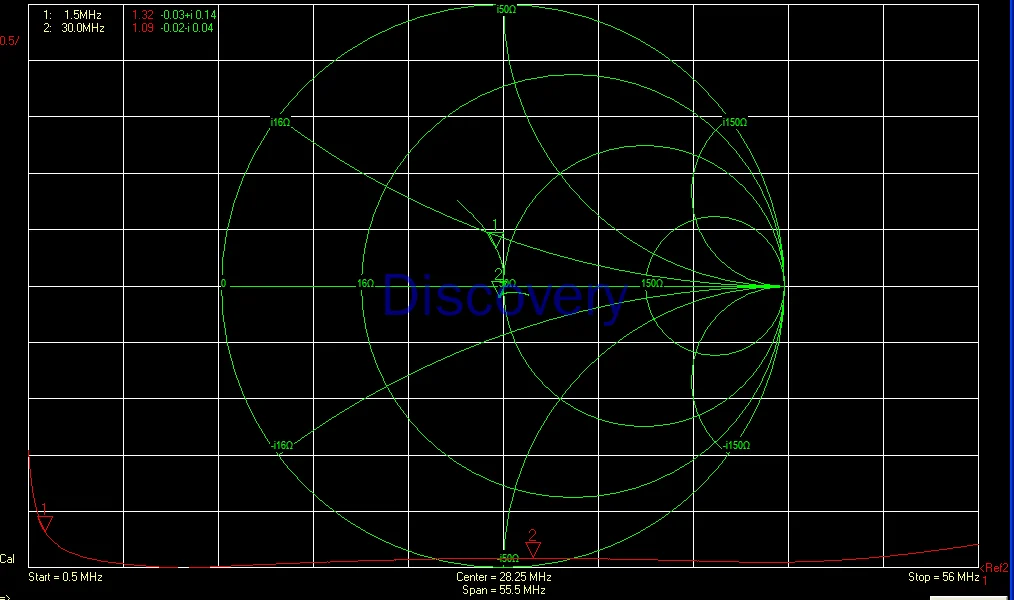Select red marker 2 on the SWR trace

click(533, 550)
